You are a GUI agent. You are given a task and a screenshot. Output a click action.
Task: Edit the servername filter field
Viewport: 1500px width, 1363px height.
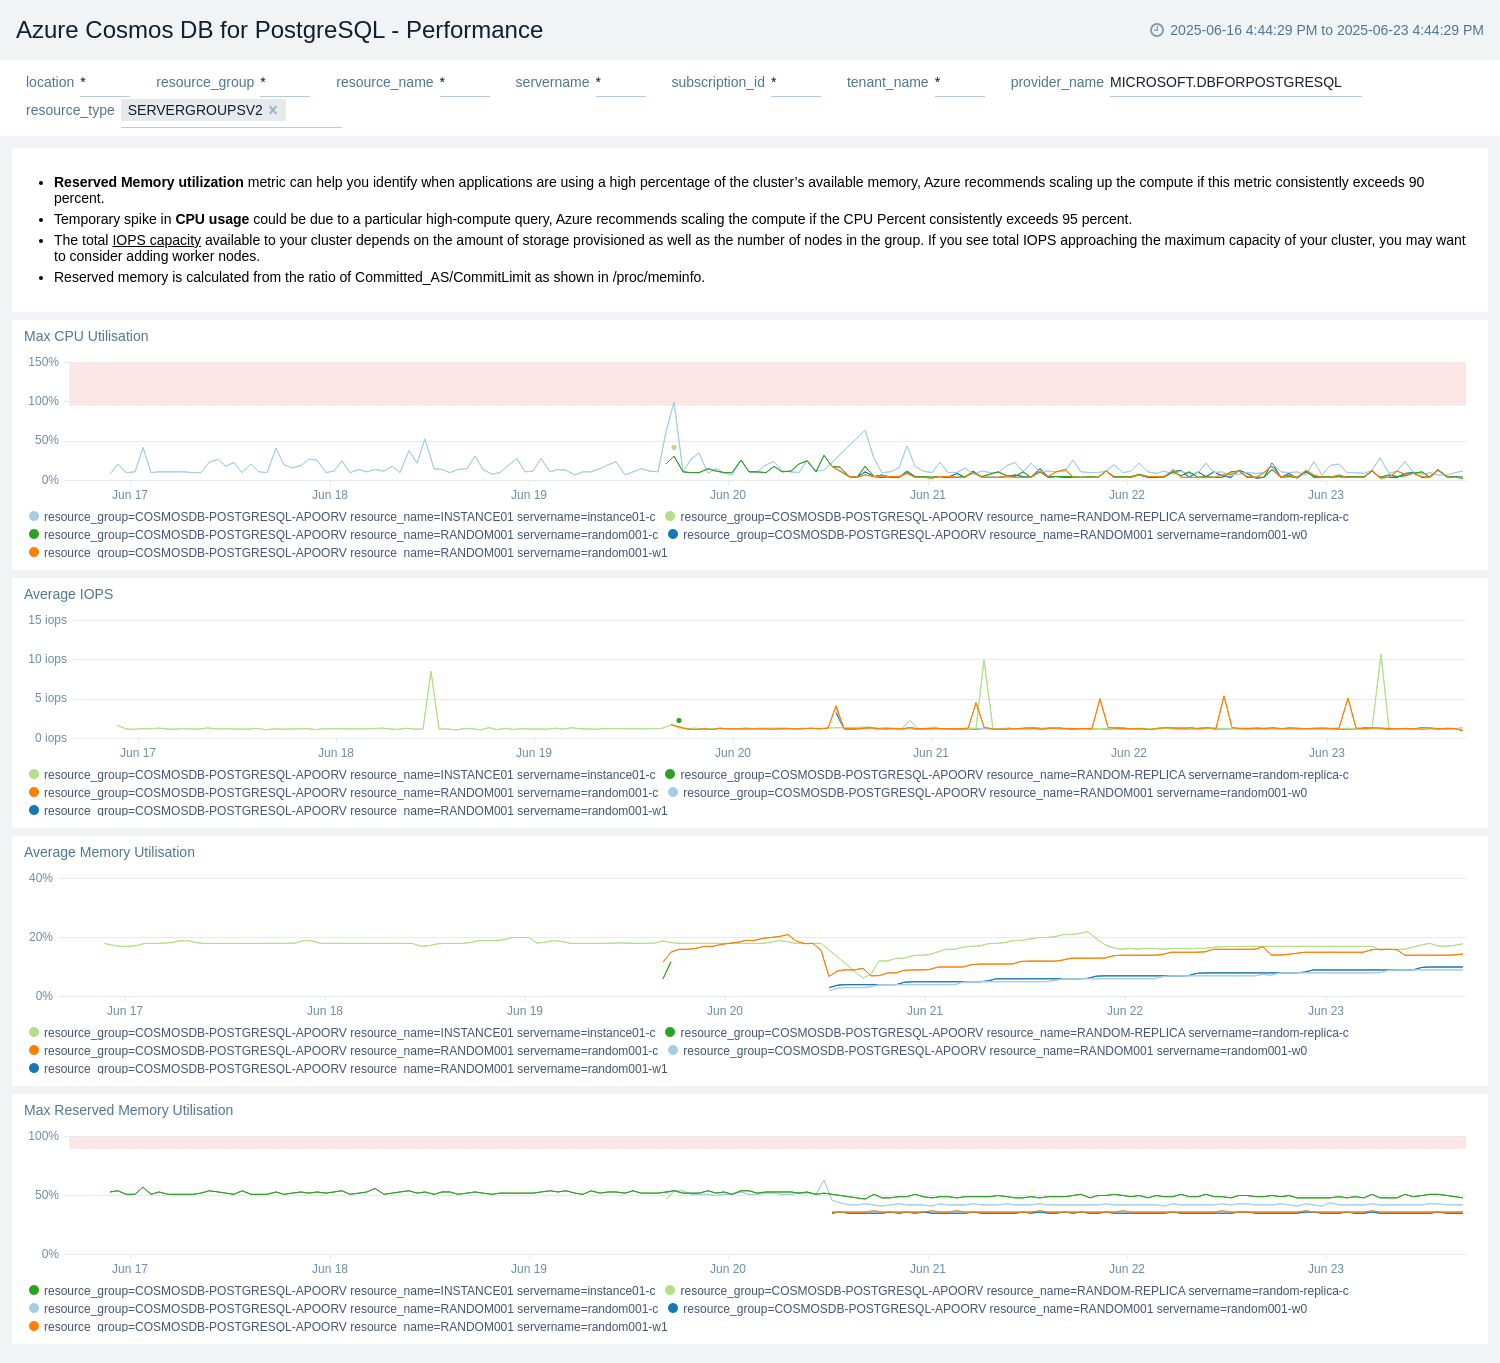pyautogui.click(x=620, y=83)
